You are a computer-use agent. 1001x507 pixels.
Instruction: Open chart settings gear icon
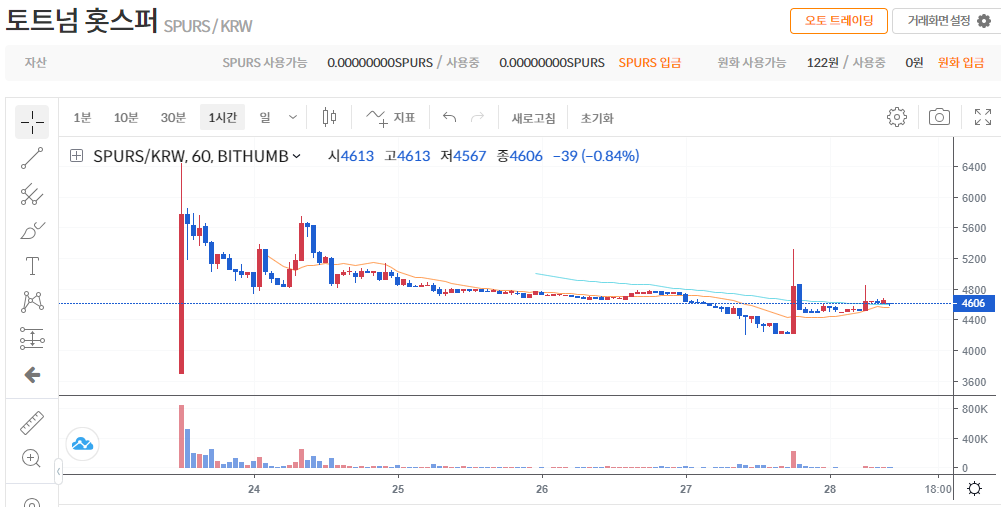(897, 117)
